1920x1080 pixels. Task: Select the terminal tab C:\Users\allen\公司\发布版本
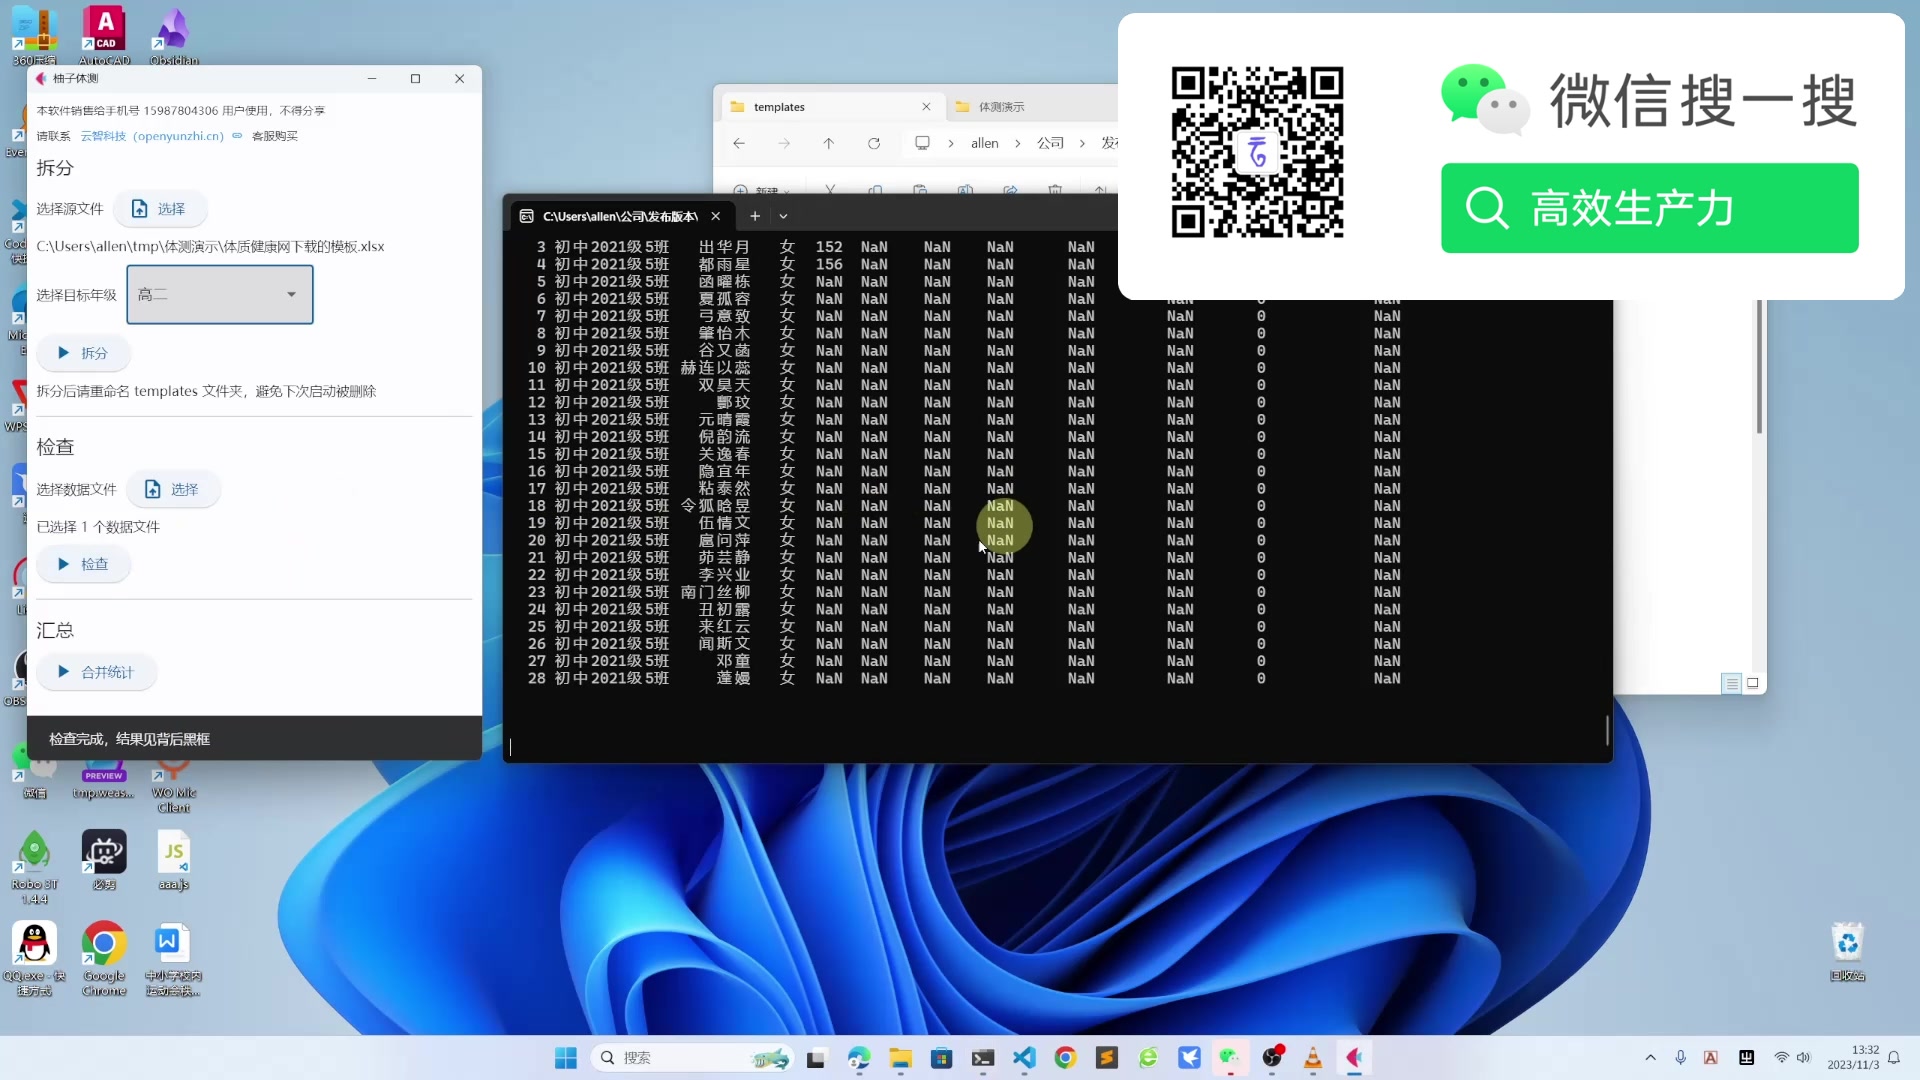tap(620, 216)
